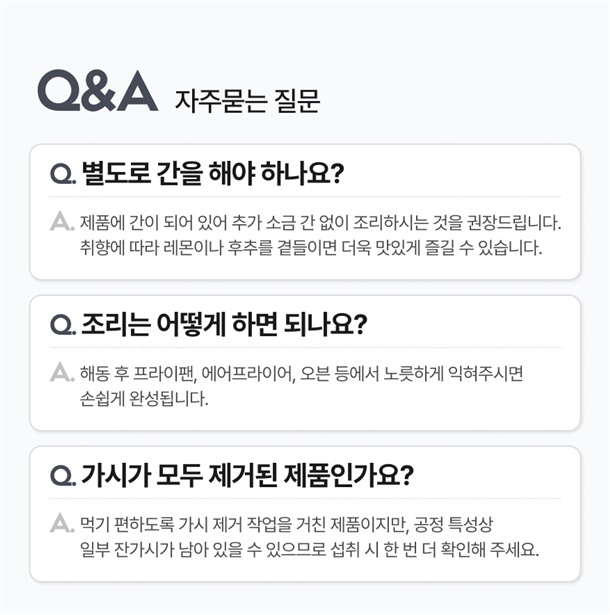Click the A icon in the seasoning answer
Viewport: 610px width, 615px height.
62,222
